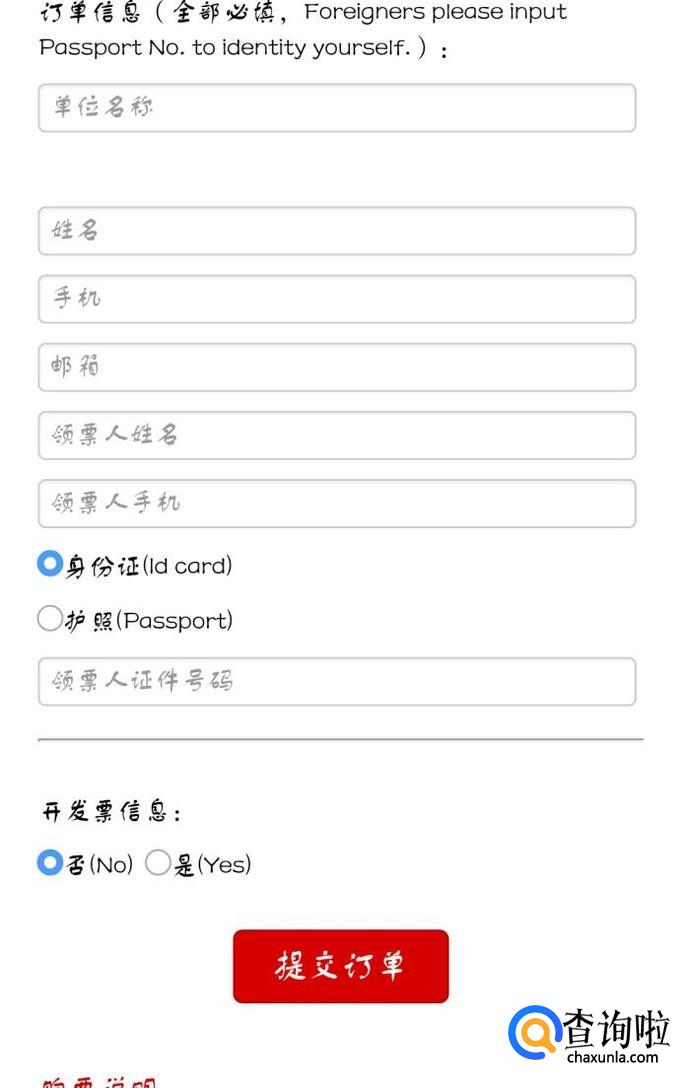
Task: Click the 邮箱 email input field
Action: point(337,367)
